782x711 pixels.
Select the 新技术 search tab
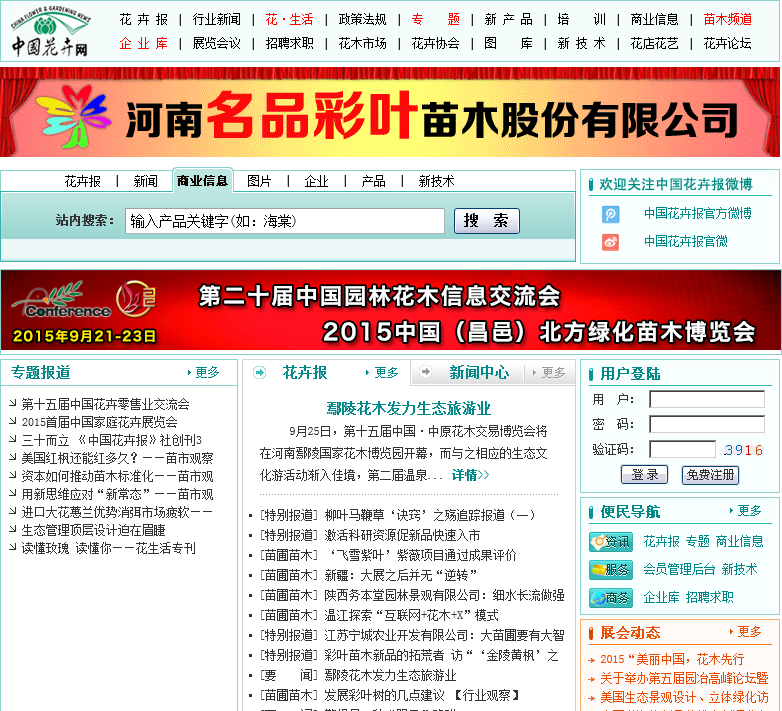click(436, 181)
